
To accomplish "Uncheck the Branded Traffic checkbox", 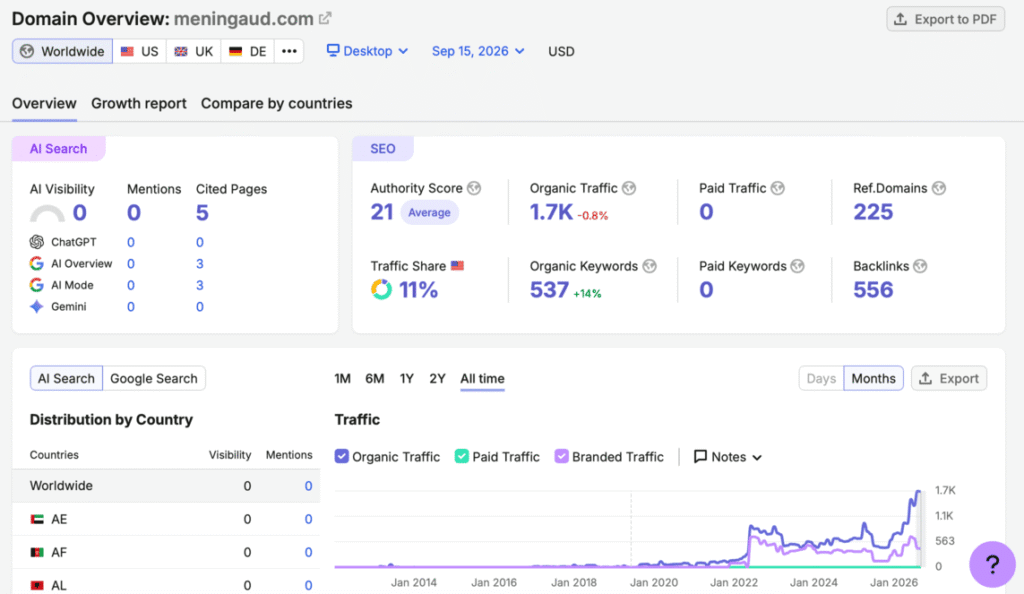I will pos(561,456).
